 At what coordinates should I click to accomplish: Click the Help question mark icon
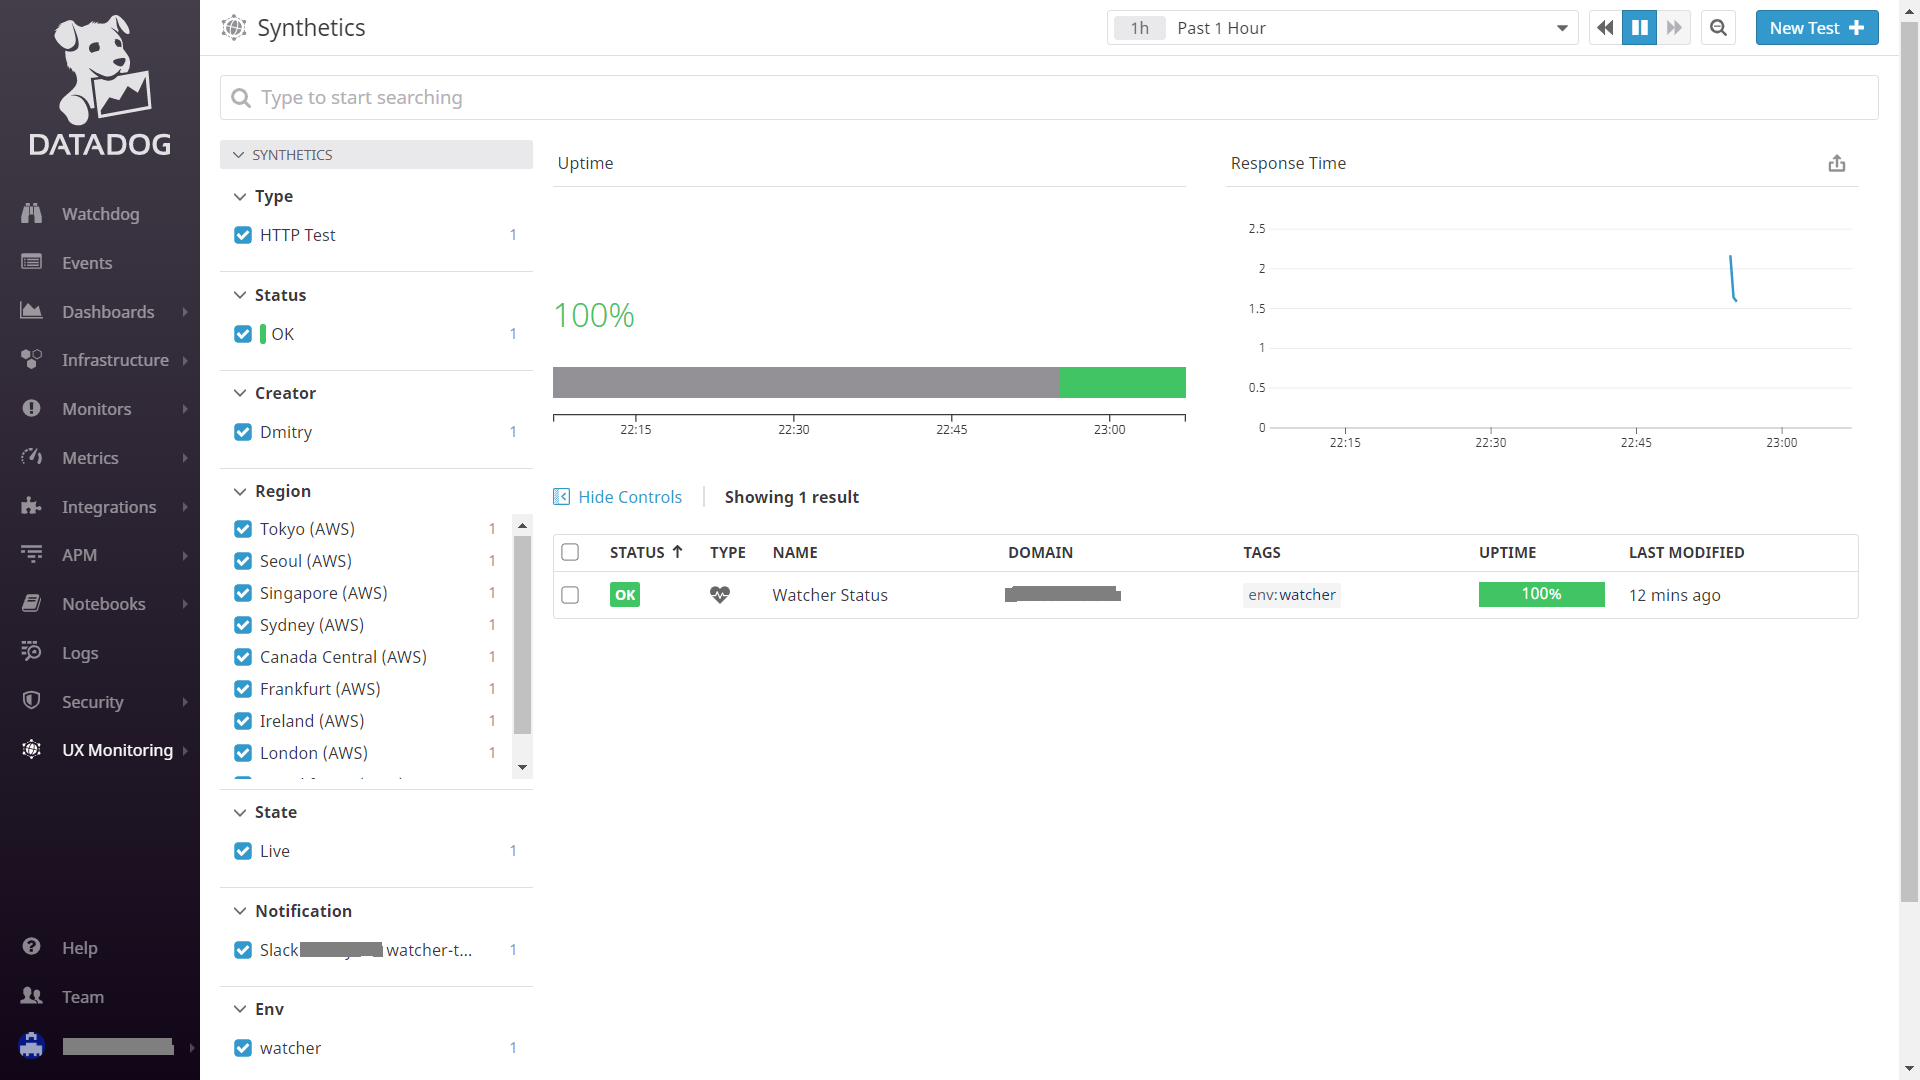point(32,947)
